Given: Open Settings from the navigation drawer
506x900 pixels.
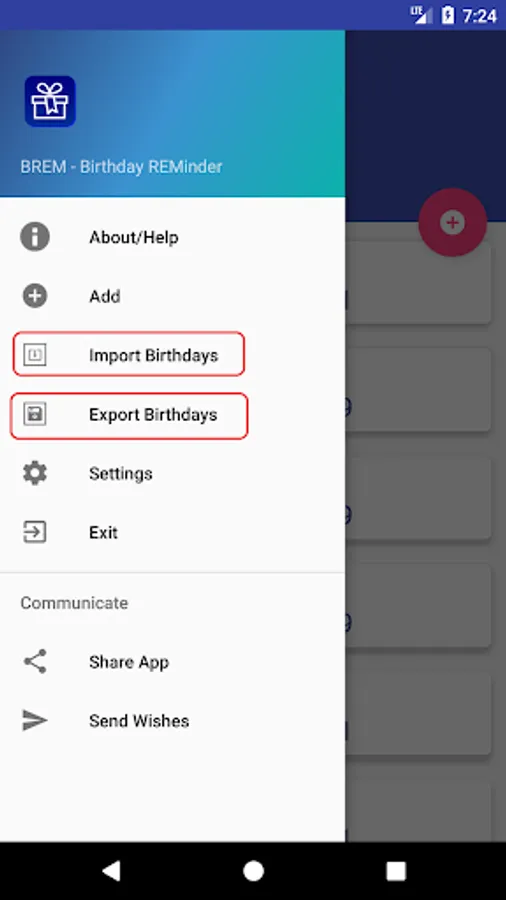Looking at the screenshot, I should [x=172, y=474].
